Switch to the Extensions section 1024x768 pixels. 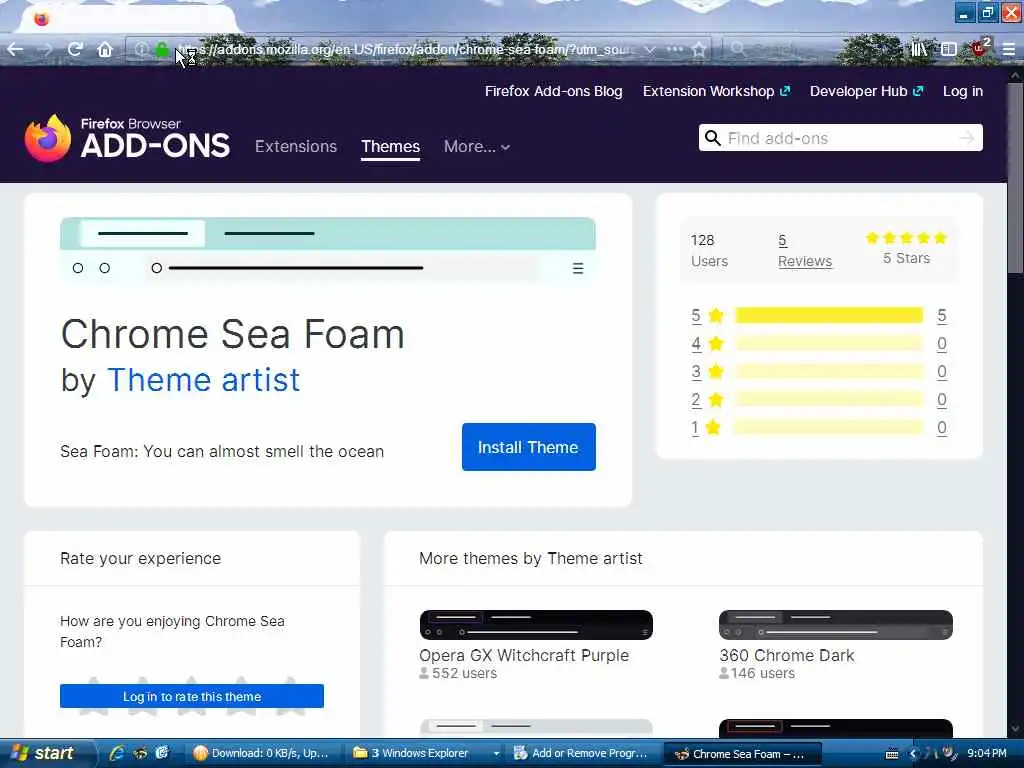click(x=296, y=146)
